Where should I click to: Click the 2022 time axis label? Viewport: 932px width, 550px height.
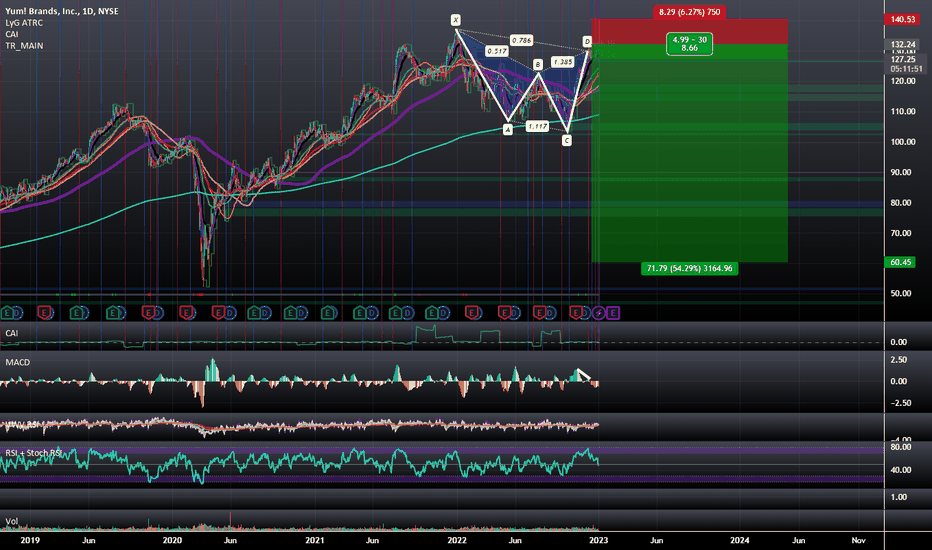[456, 540]
